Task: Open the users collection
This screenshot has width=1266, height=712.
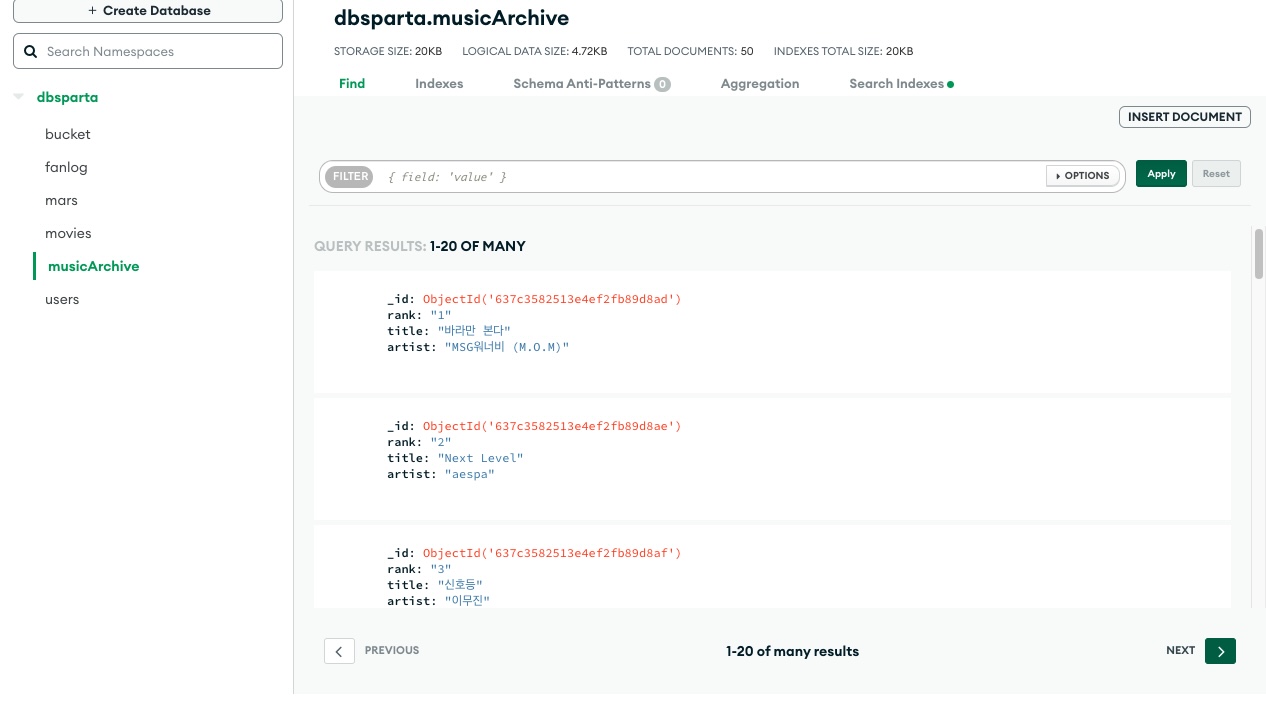Action: [x=62, y=299]
